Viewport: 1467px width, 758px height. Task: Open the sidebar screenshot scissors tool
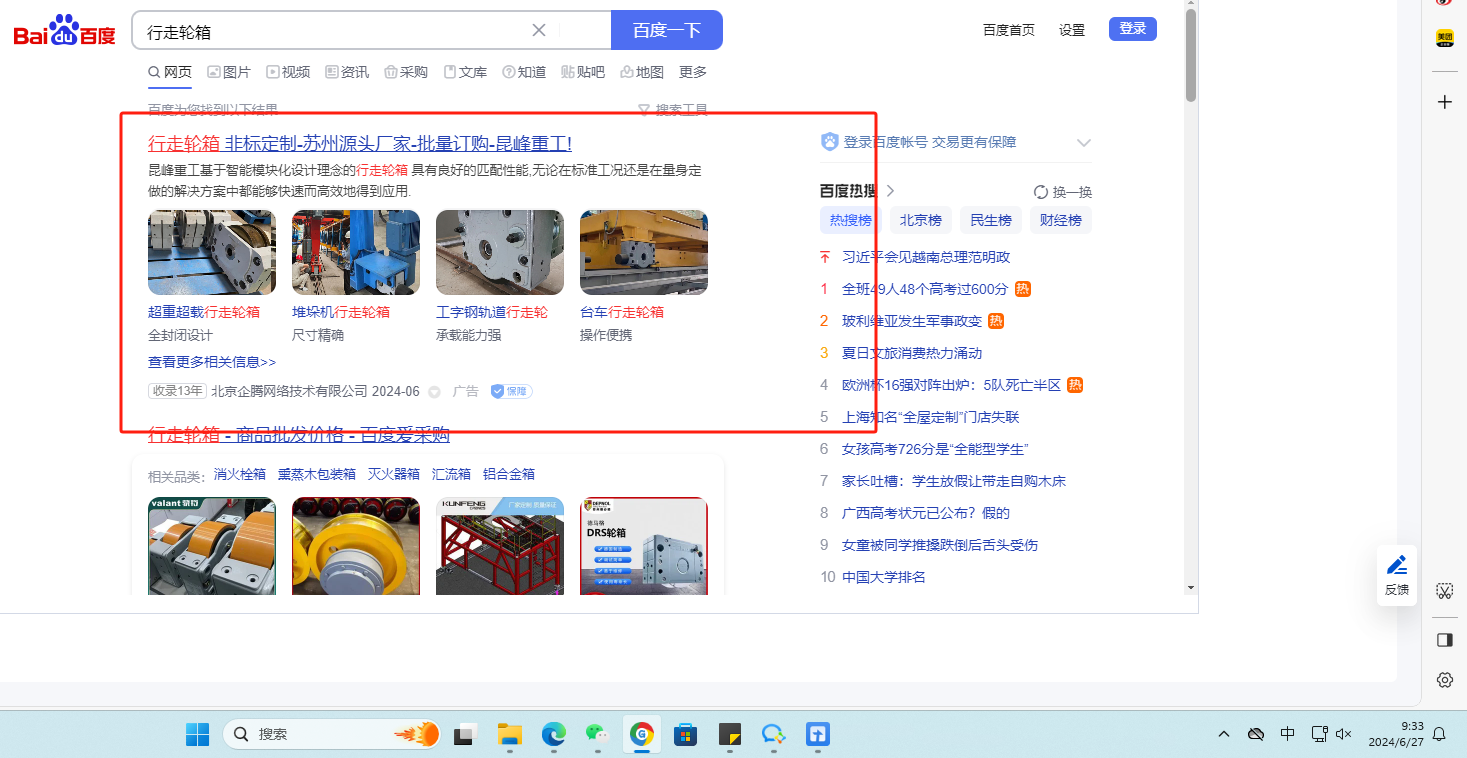(x=1444, y=591)
